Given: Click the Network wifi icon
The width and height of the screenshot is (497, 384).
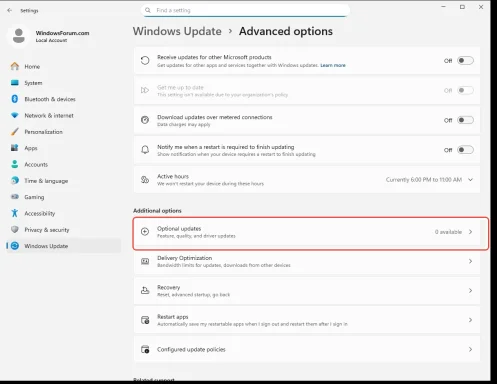Looking at the screenshot, I should (x=15, y=115).
